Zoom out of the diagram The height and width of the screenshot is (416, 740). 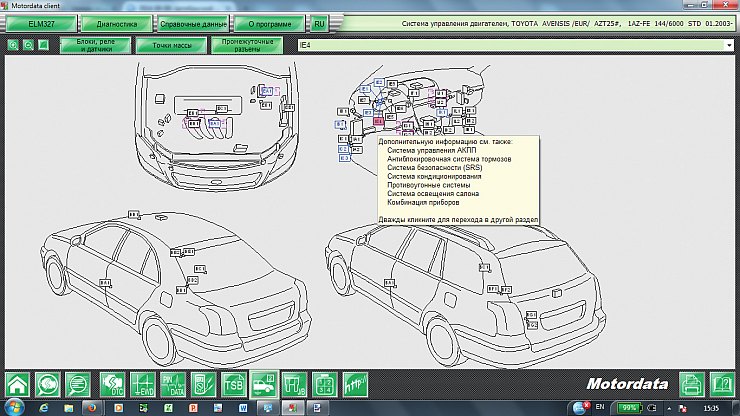pyautogui.click(x=28, y=45)
